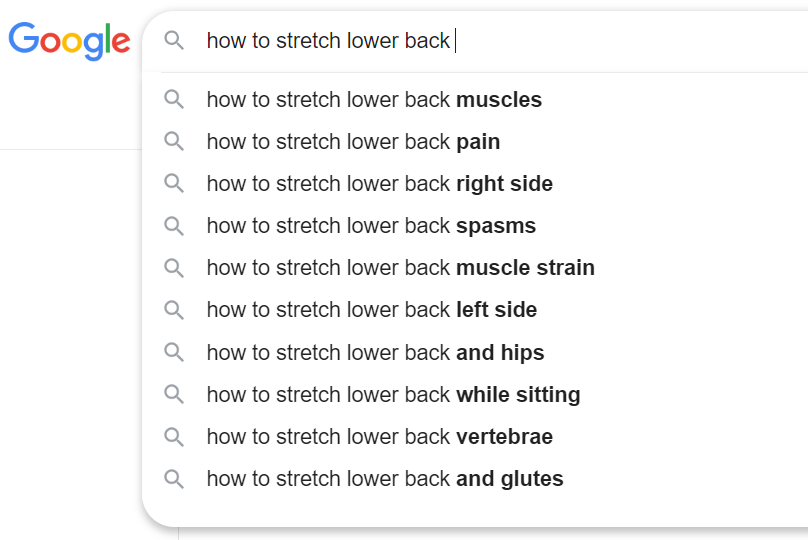Select 'how to stretch lower back pain'
Screen dimensions: 808x540
click(353, 142)
